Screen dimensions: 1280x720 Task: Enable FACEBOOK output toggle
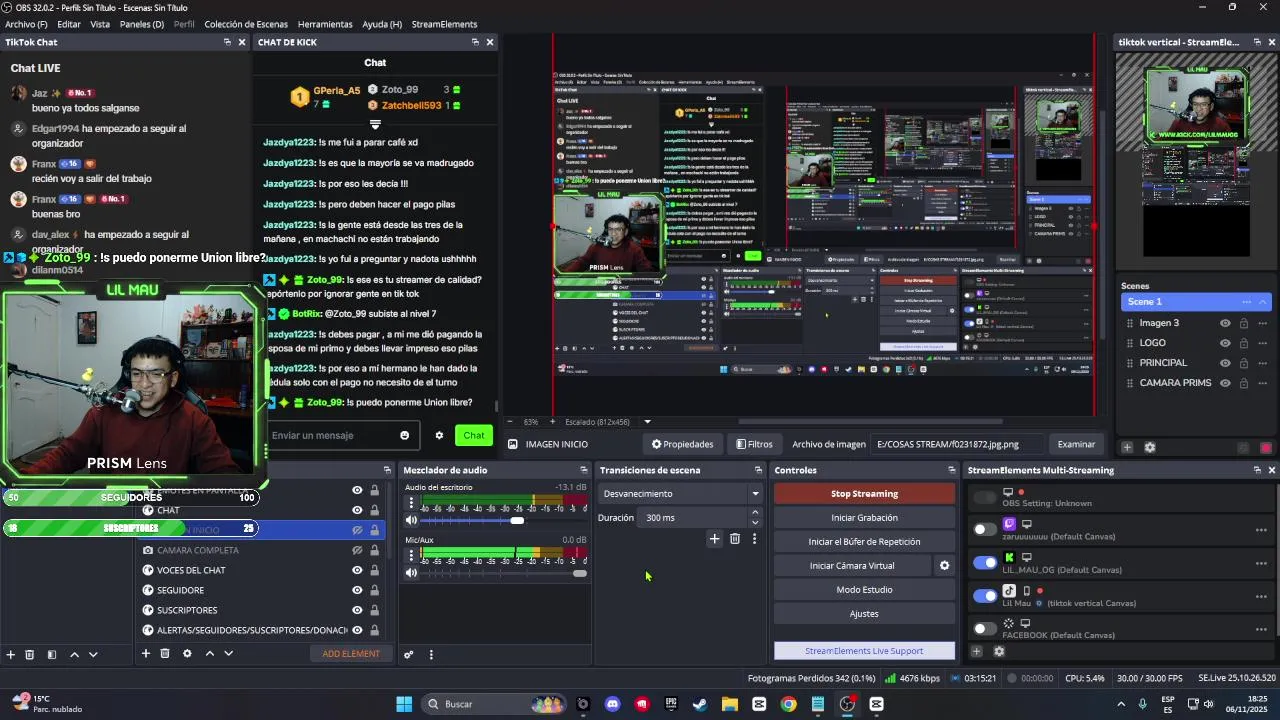point(985,628)
